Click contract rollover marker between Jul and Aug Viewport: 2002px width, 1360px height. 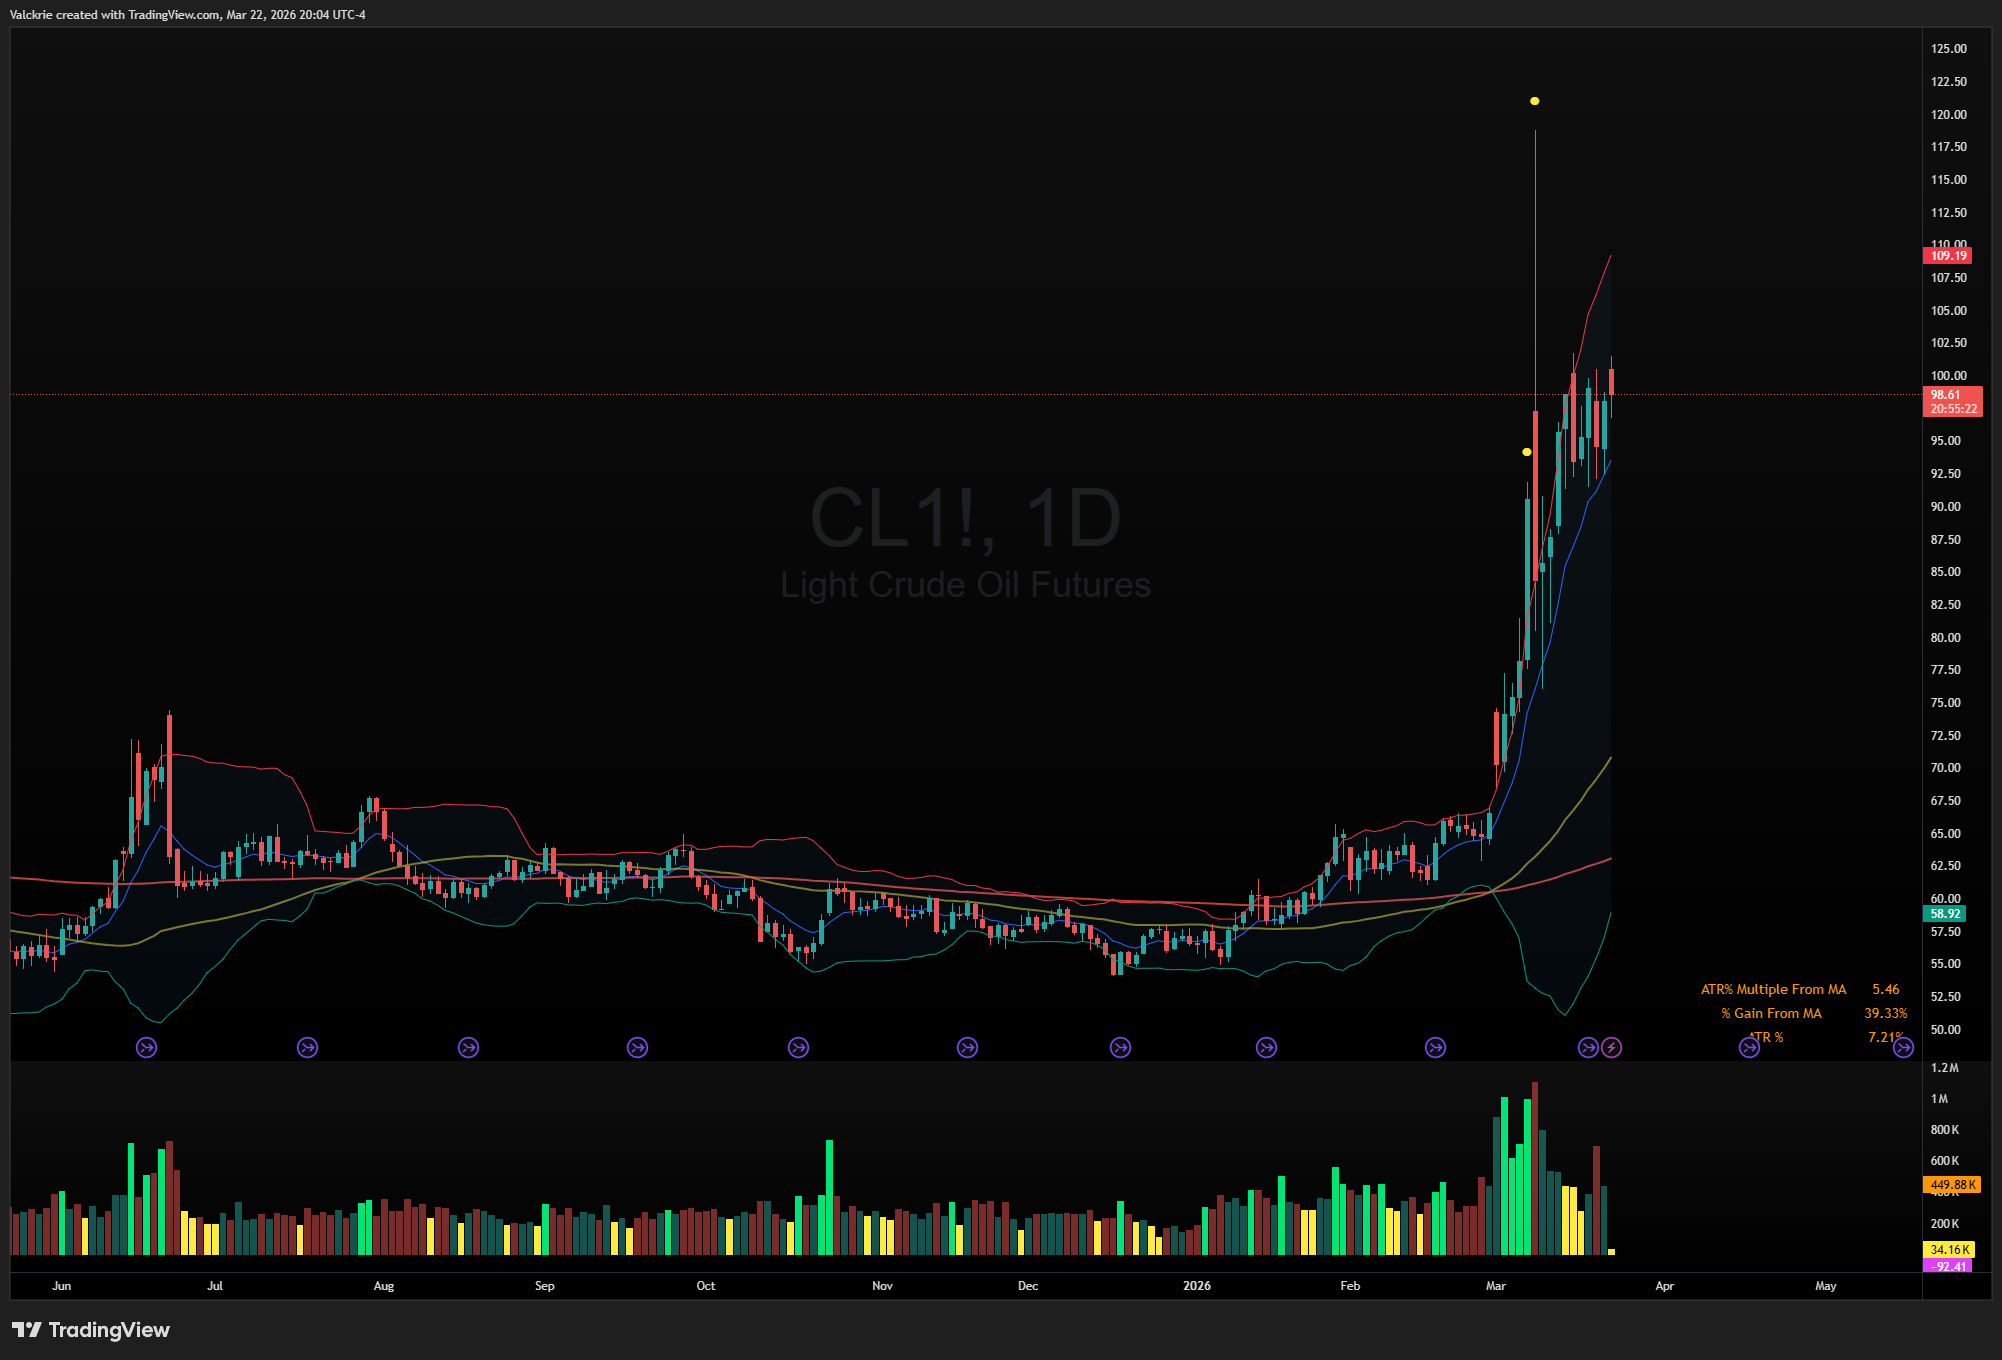(308, 1047)
